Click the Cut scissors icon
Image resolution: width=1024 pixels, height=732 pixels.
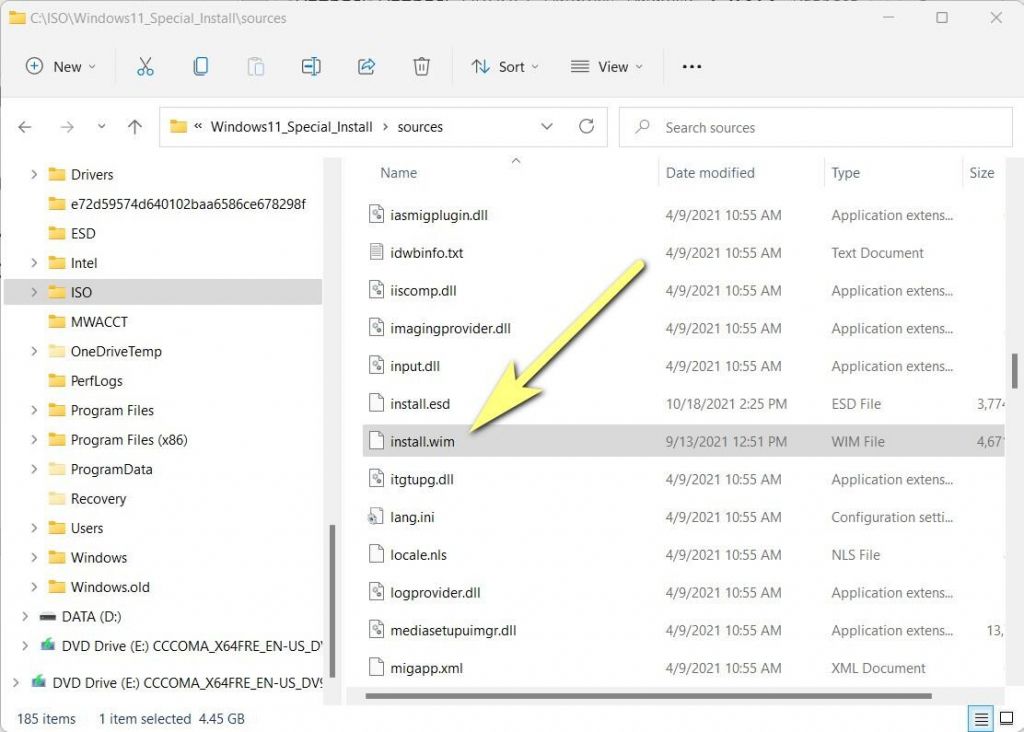[145, 66]
